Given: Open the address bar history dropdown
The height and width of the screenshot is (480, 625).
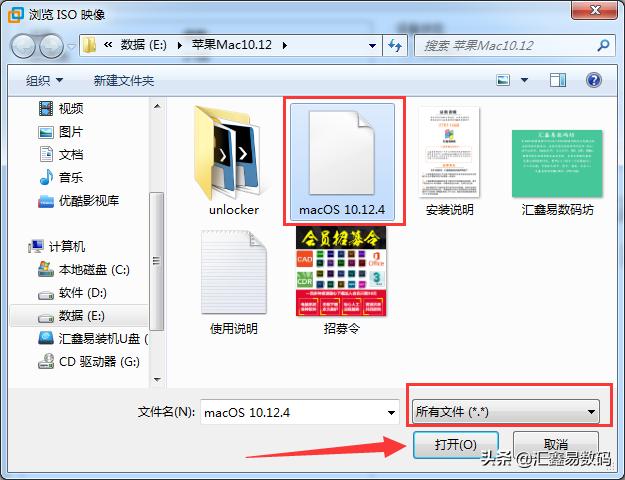Looking at the screenshot, I should [372, 45].
